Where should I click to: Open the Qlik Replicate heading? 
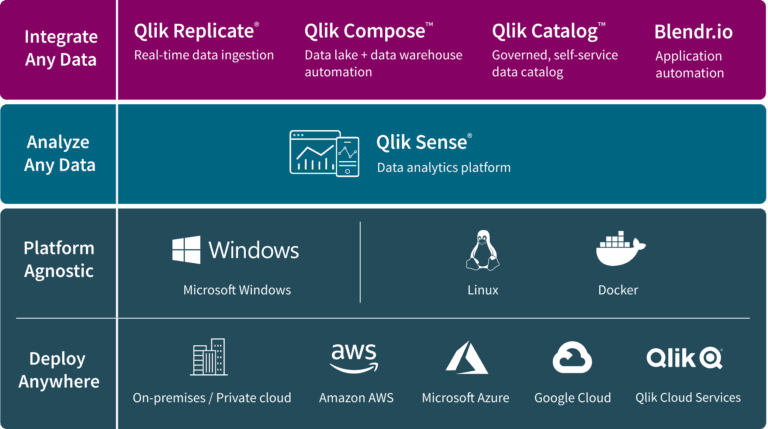196,31
